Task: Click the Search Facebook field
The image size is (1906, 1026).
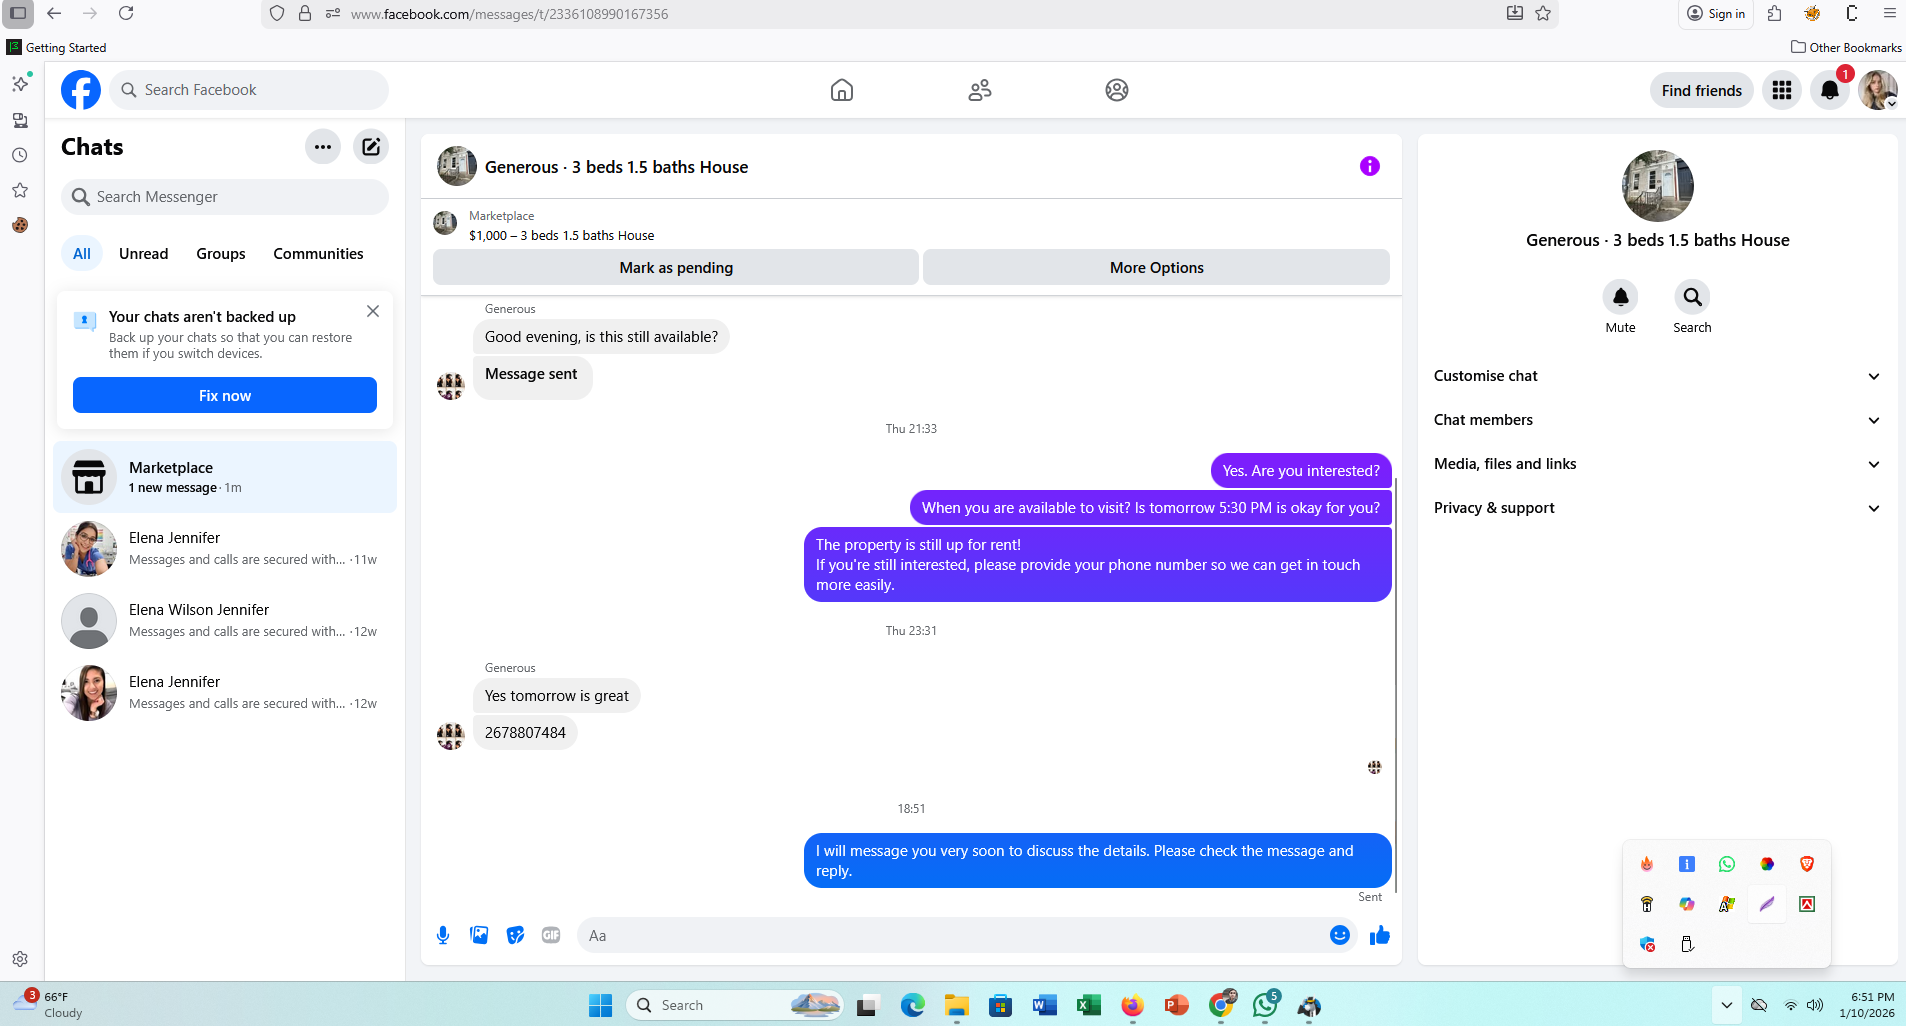Action: (249, 90)
